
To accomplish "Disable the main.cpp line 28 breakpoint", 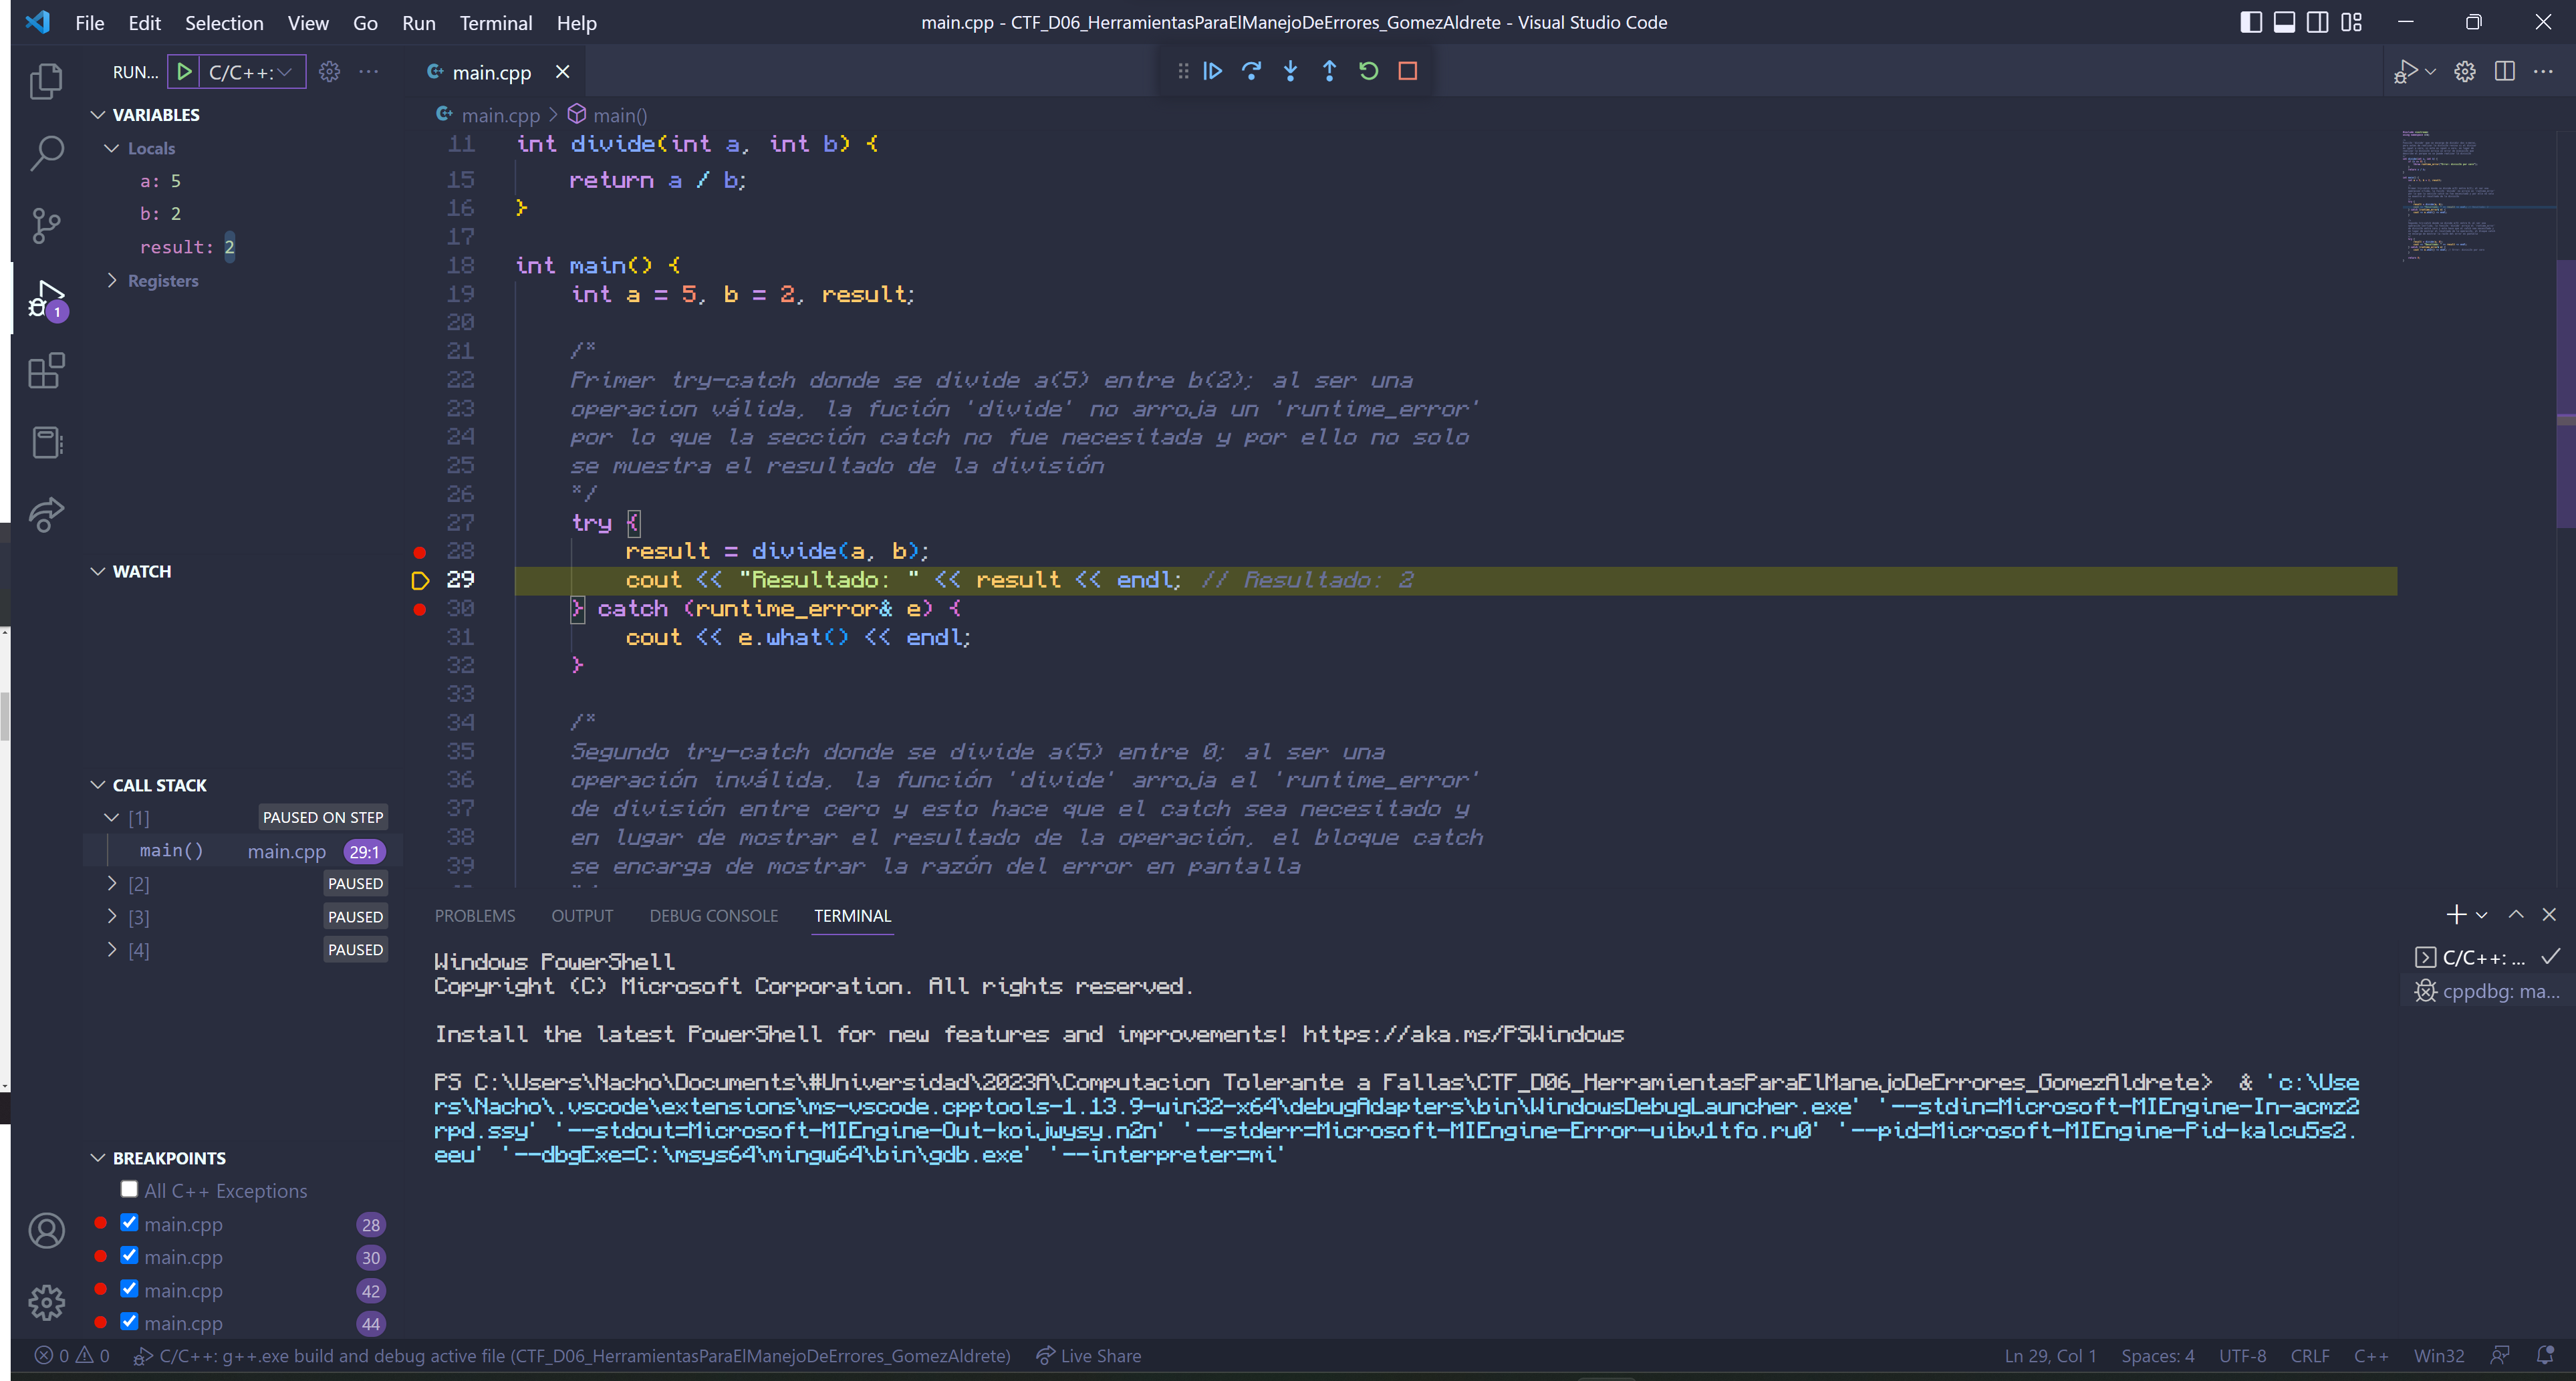I will (x=129, y=1222).
